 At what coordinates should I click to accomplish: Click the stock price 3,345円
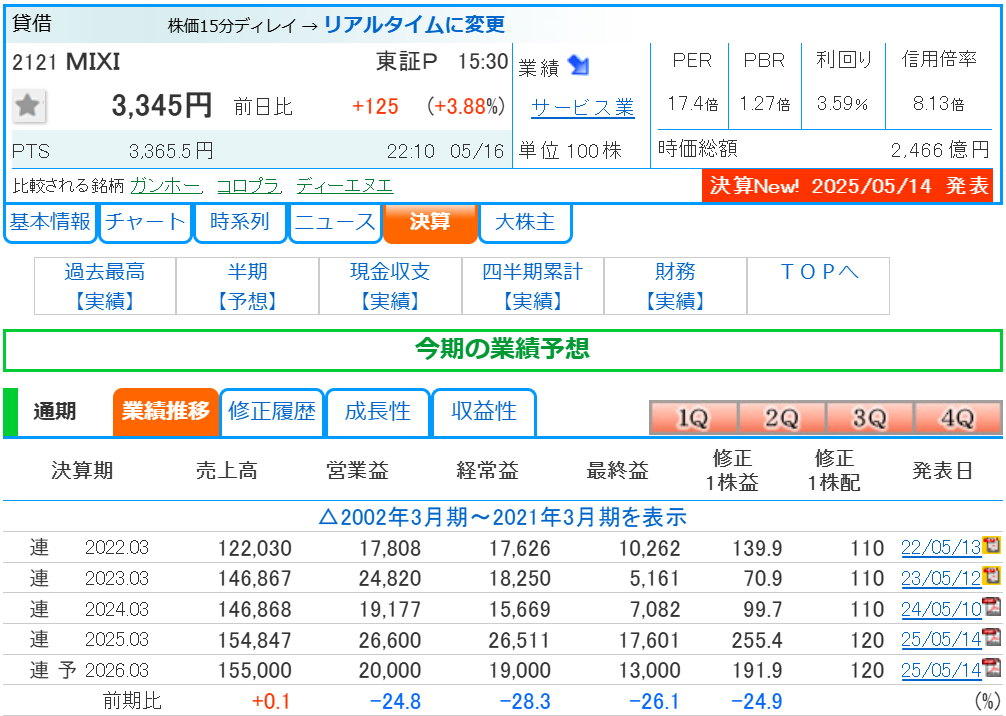[162, 105]
